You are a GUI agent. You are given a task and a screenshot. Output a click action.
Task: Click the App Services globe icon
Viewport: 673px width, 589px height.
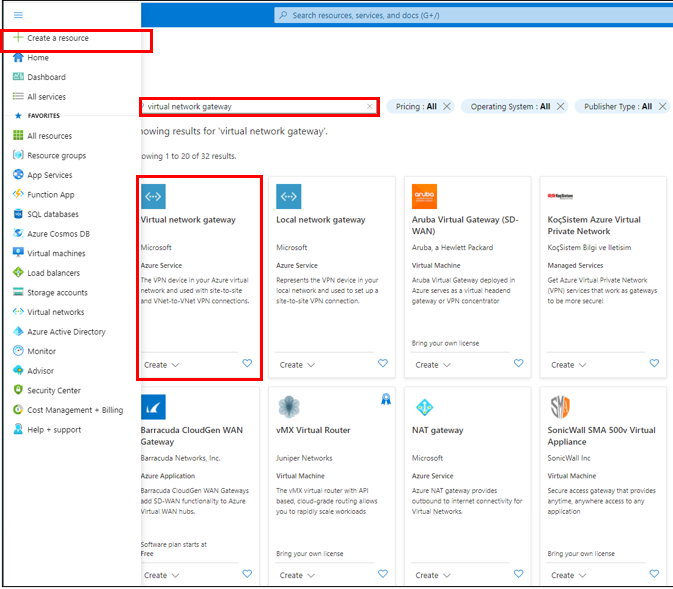click(x=18, y=175)
